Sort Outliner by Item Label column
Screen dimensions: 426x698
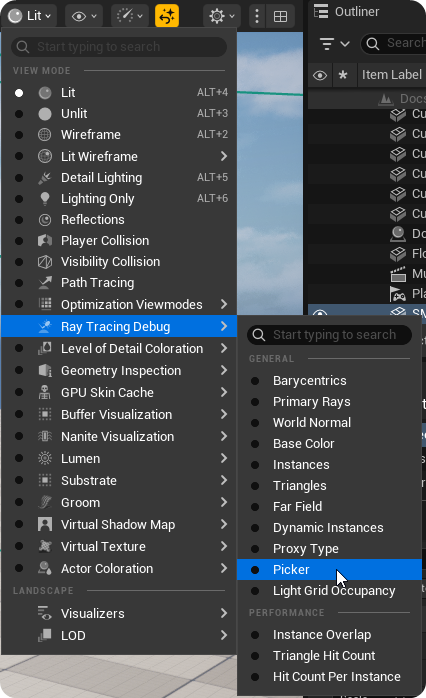(x=391, y=75)
